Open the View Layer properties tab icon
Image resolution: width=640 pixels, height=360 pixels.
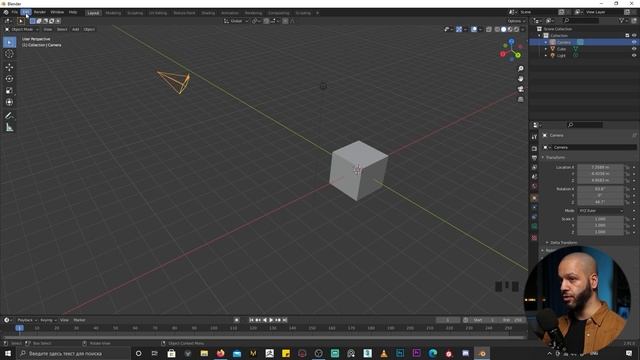point(534,167)
